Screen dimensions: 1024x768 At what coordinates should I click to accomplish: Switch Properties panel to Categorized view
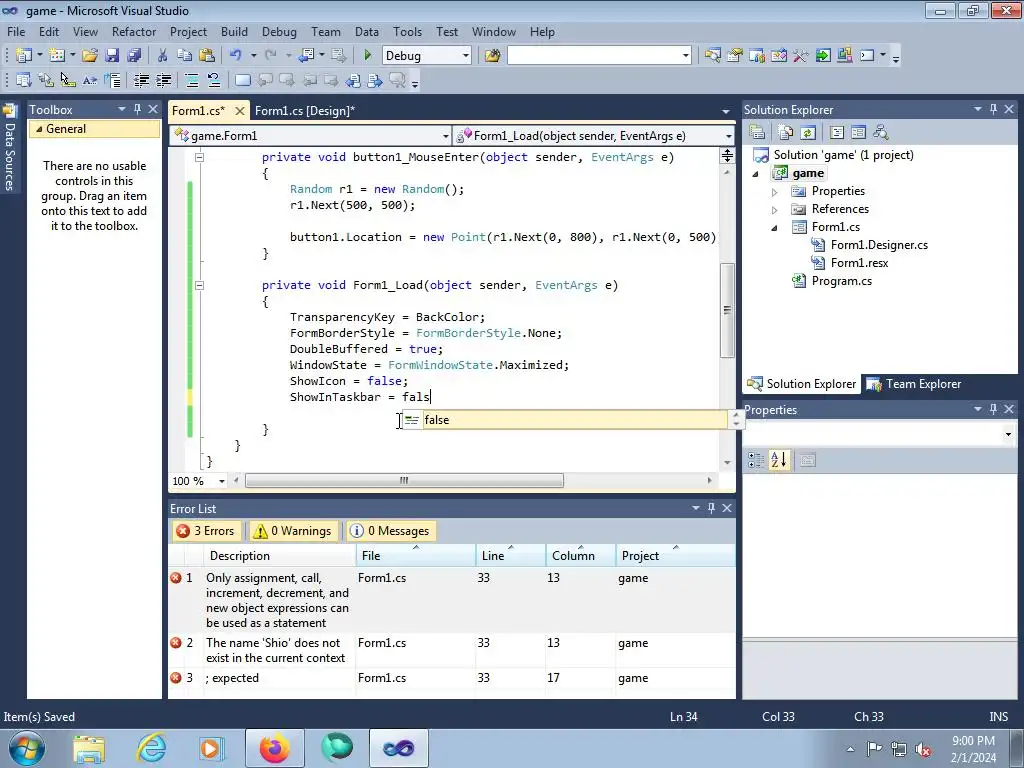(x=756, y=460)
